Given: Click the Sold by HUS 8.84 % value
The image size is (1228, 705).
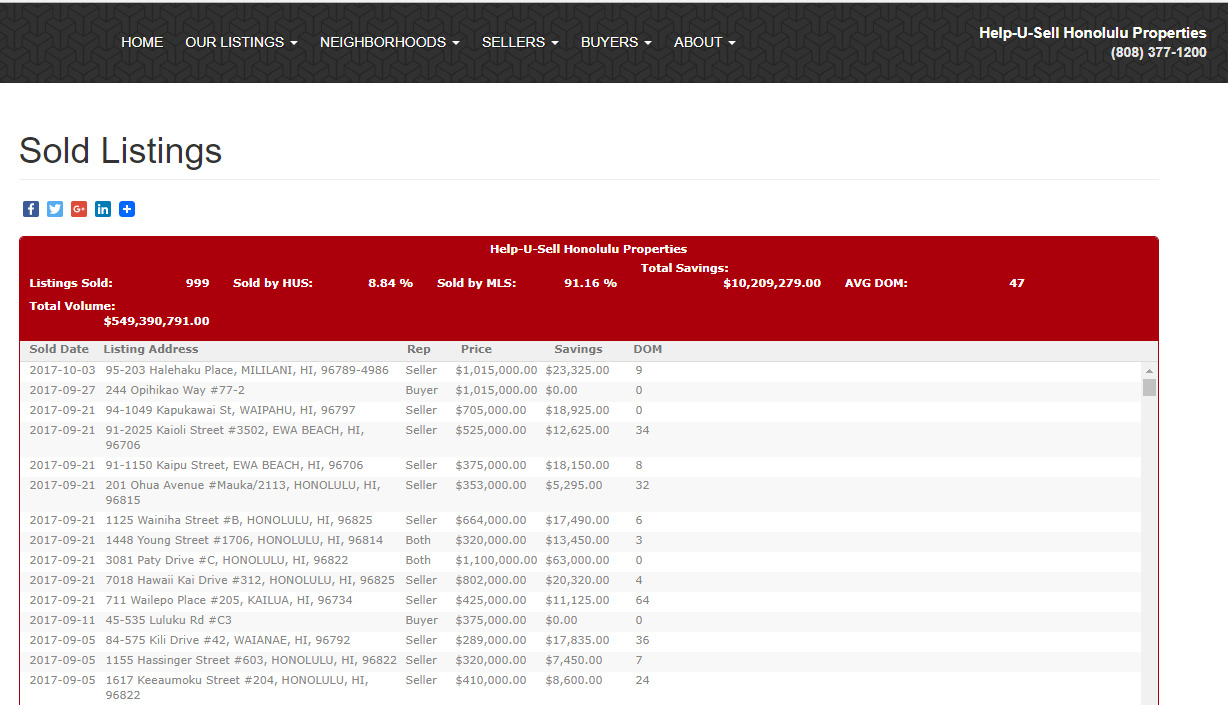Looking at the screenshot, I should click(x=390, y=283).
